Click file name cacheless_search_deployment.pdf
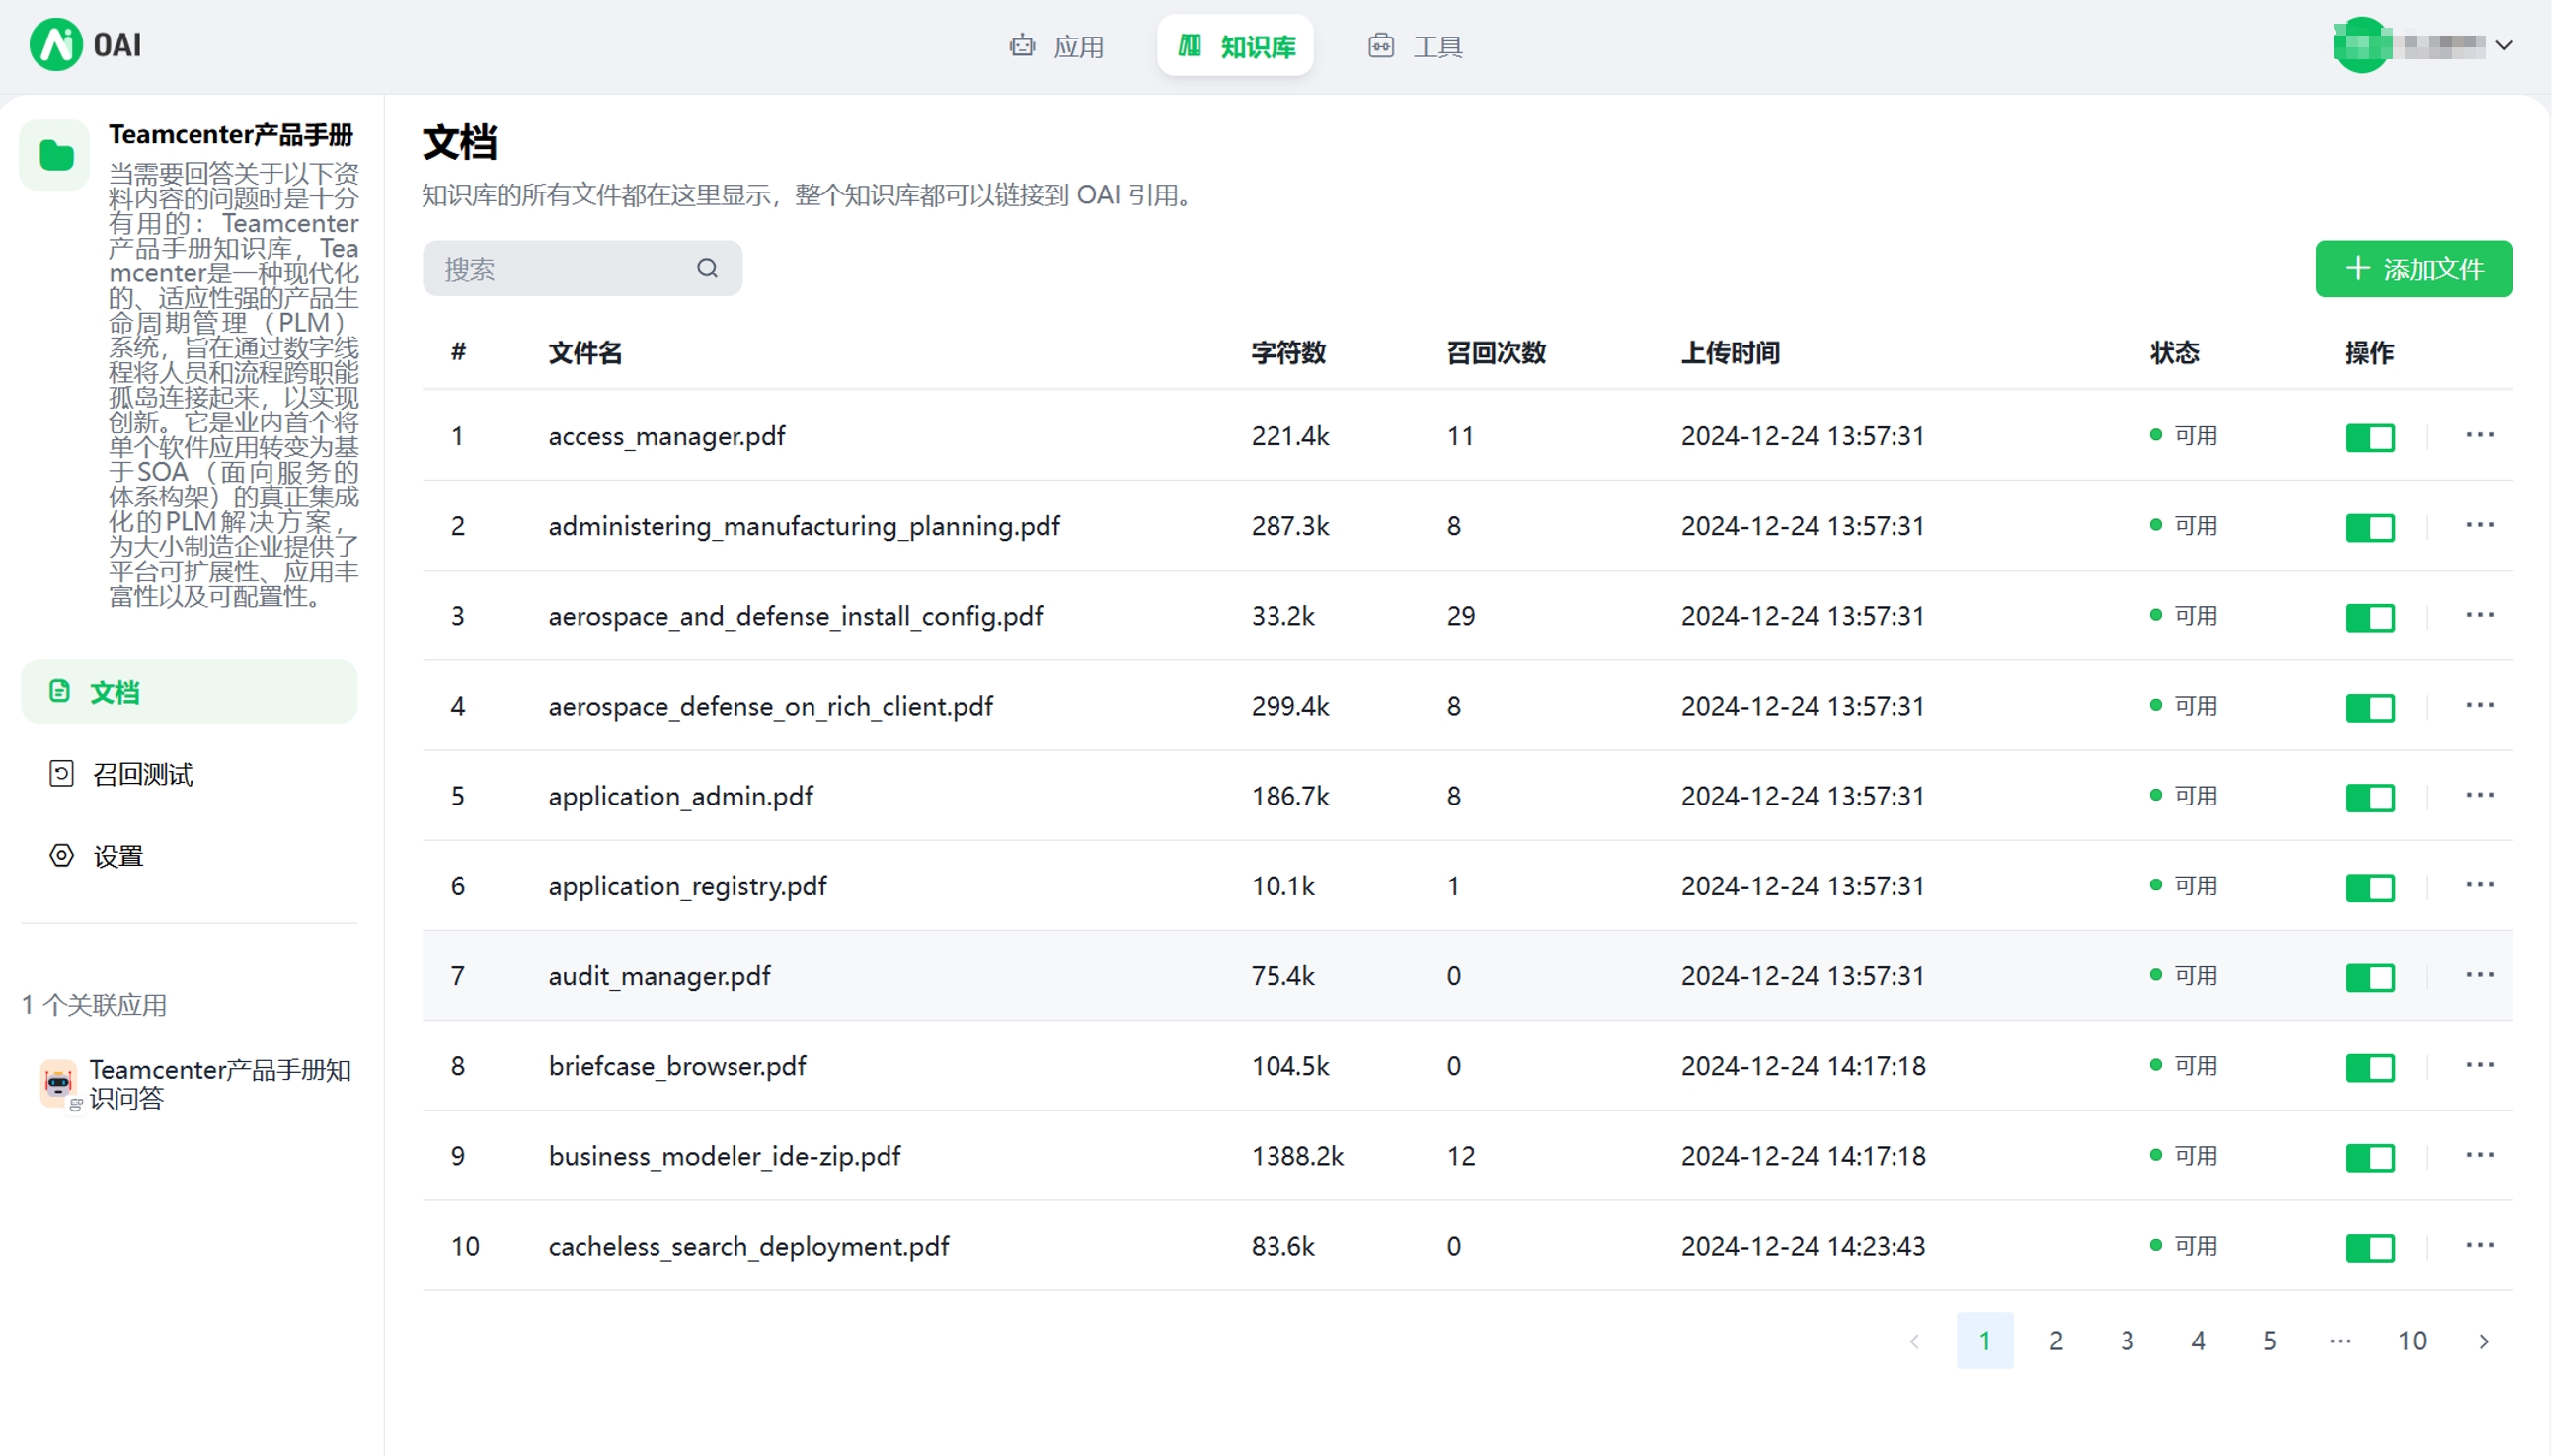Image resolution: width=2552 pixels, height=1456 pixels. (748, 1246)
